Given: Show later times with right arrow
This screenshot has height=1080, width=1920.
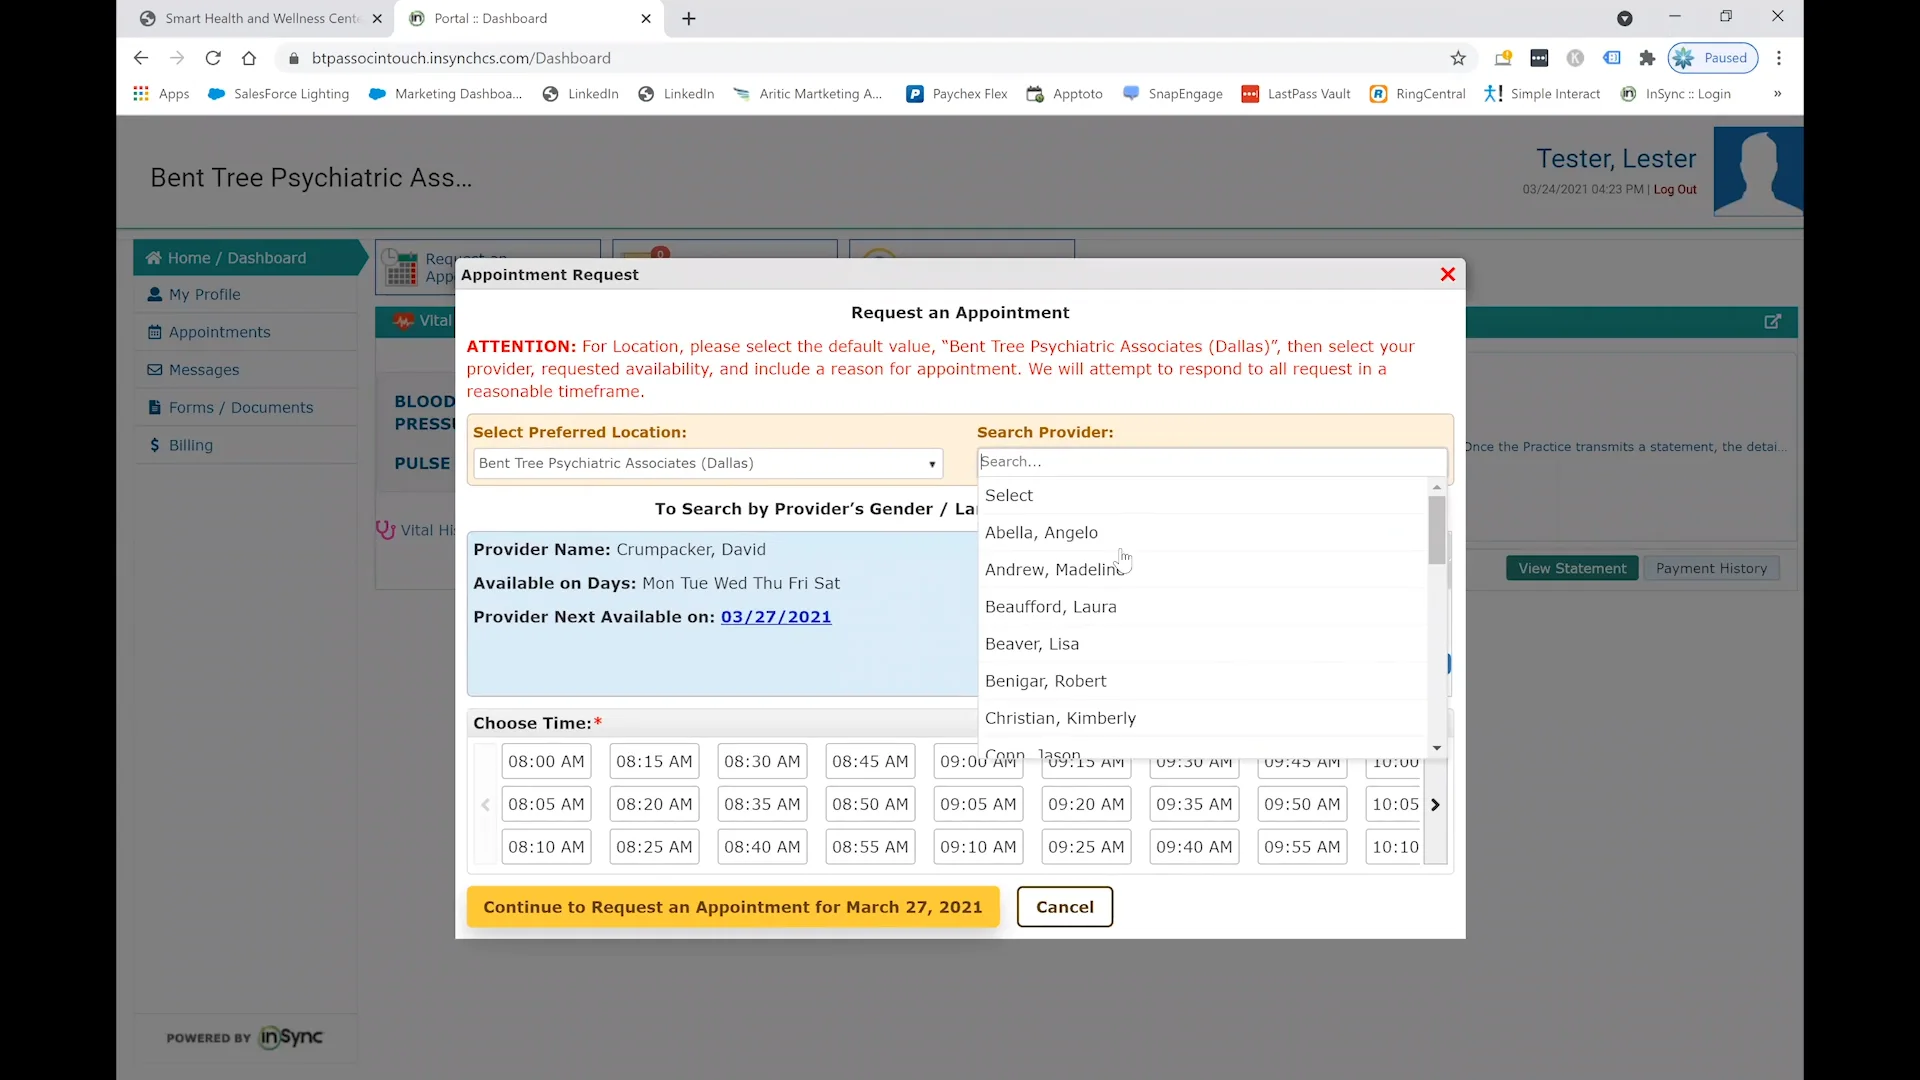Looking at the screenshot, I should point(1435,804).
